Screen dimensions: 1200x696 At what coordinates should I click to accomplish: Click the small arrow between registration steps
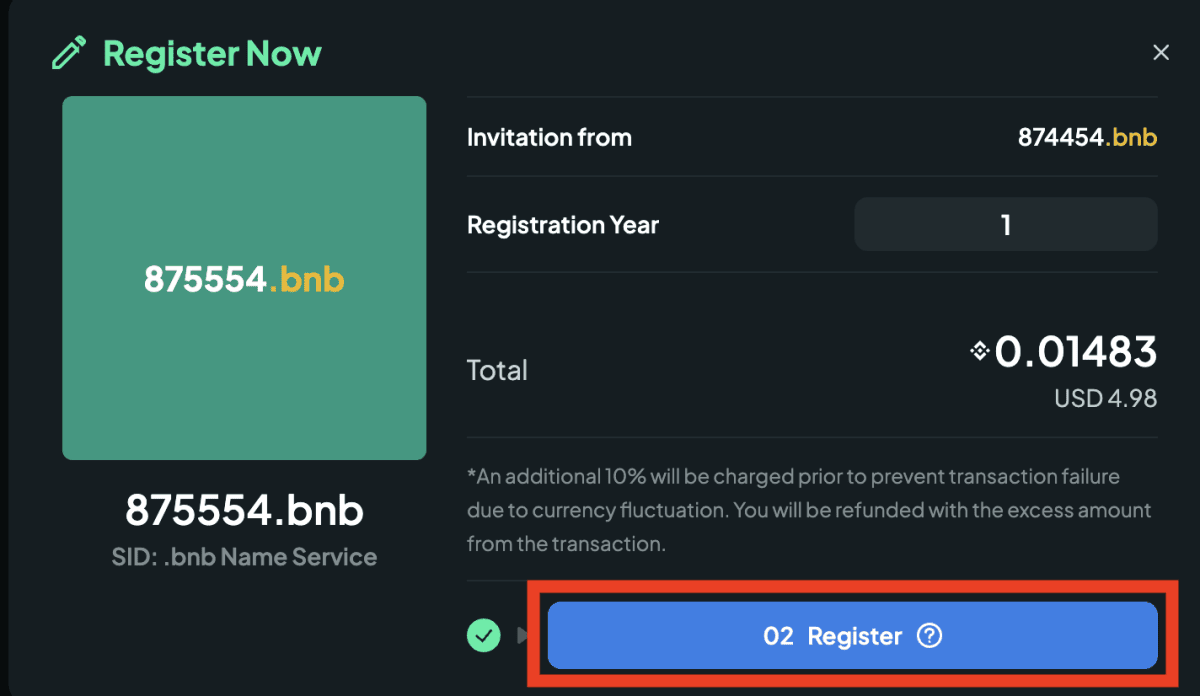point(523,635)
